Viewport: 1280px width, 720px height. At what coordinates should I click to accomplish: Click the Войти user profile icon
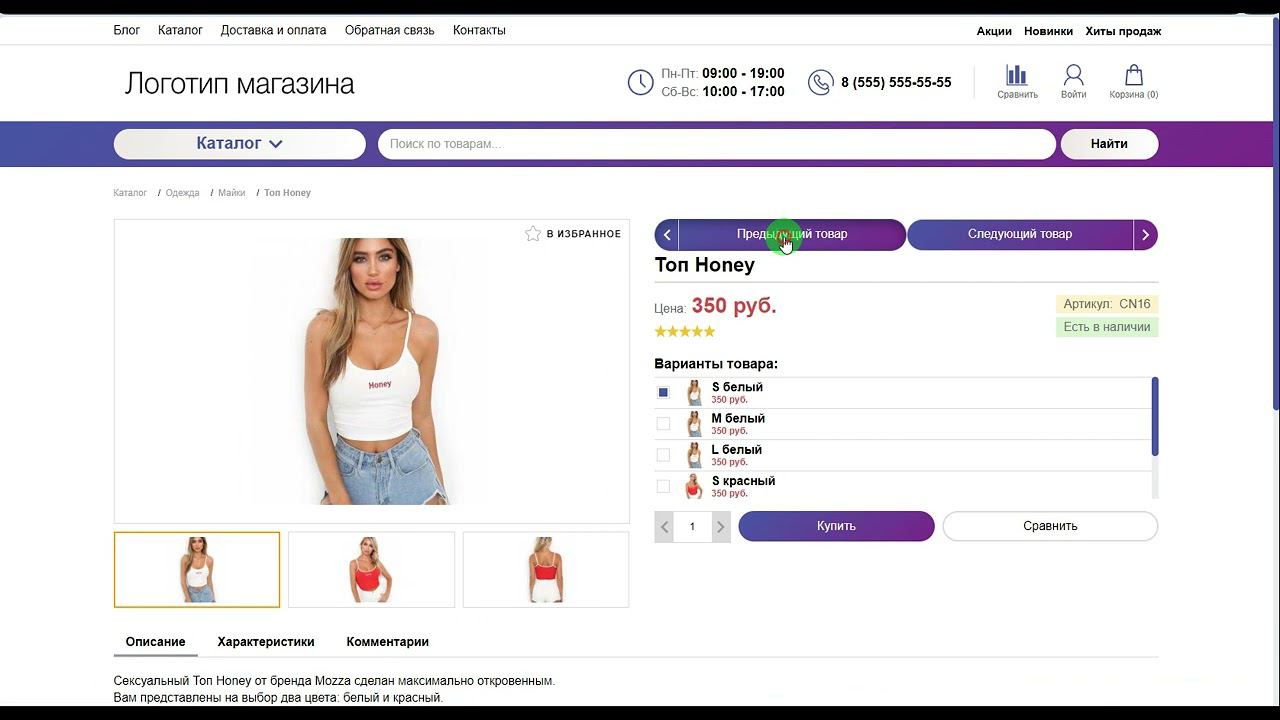click(1073, 75)
